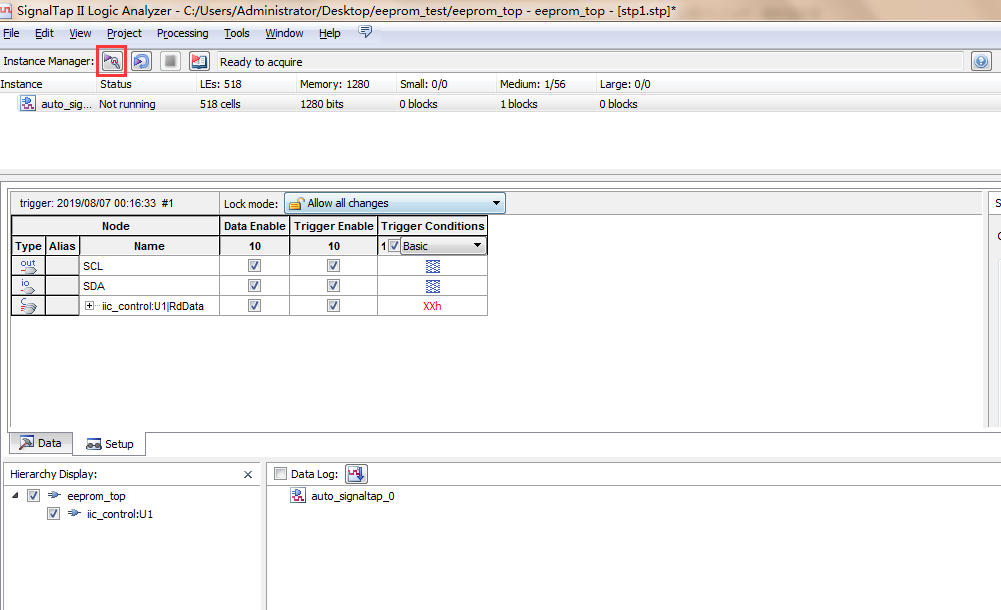Click the 1280 bits memory value
Screen dimensions: 1001x610
[322, 104]
